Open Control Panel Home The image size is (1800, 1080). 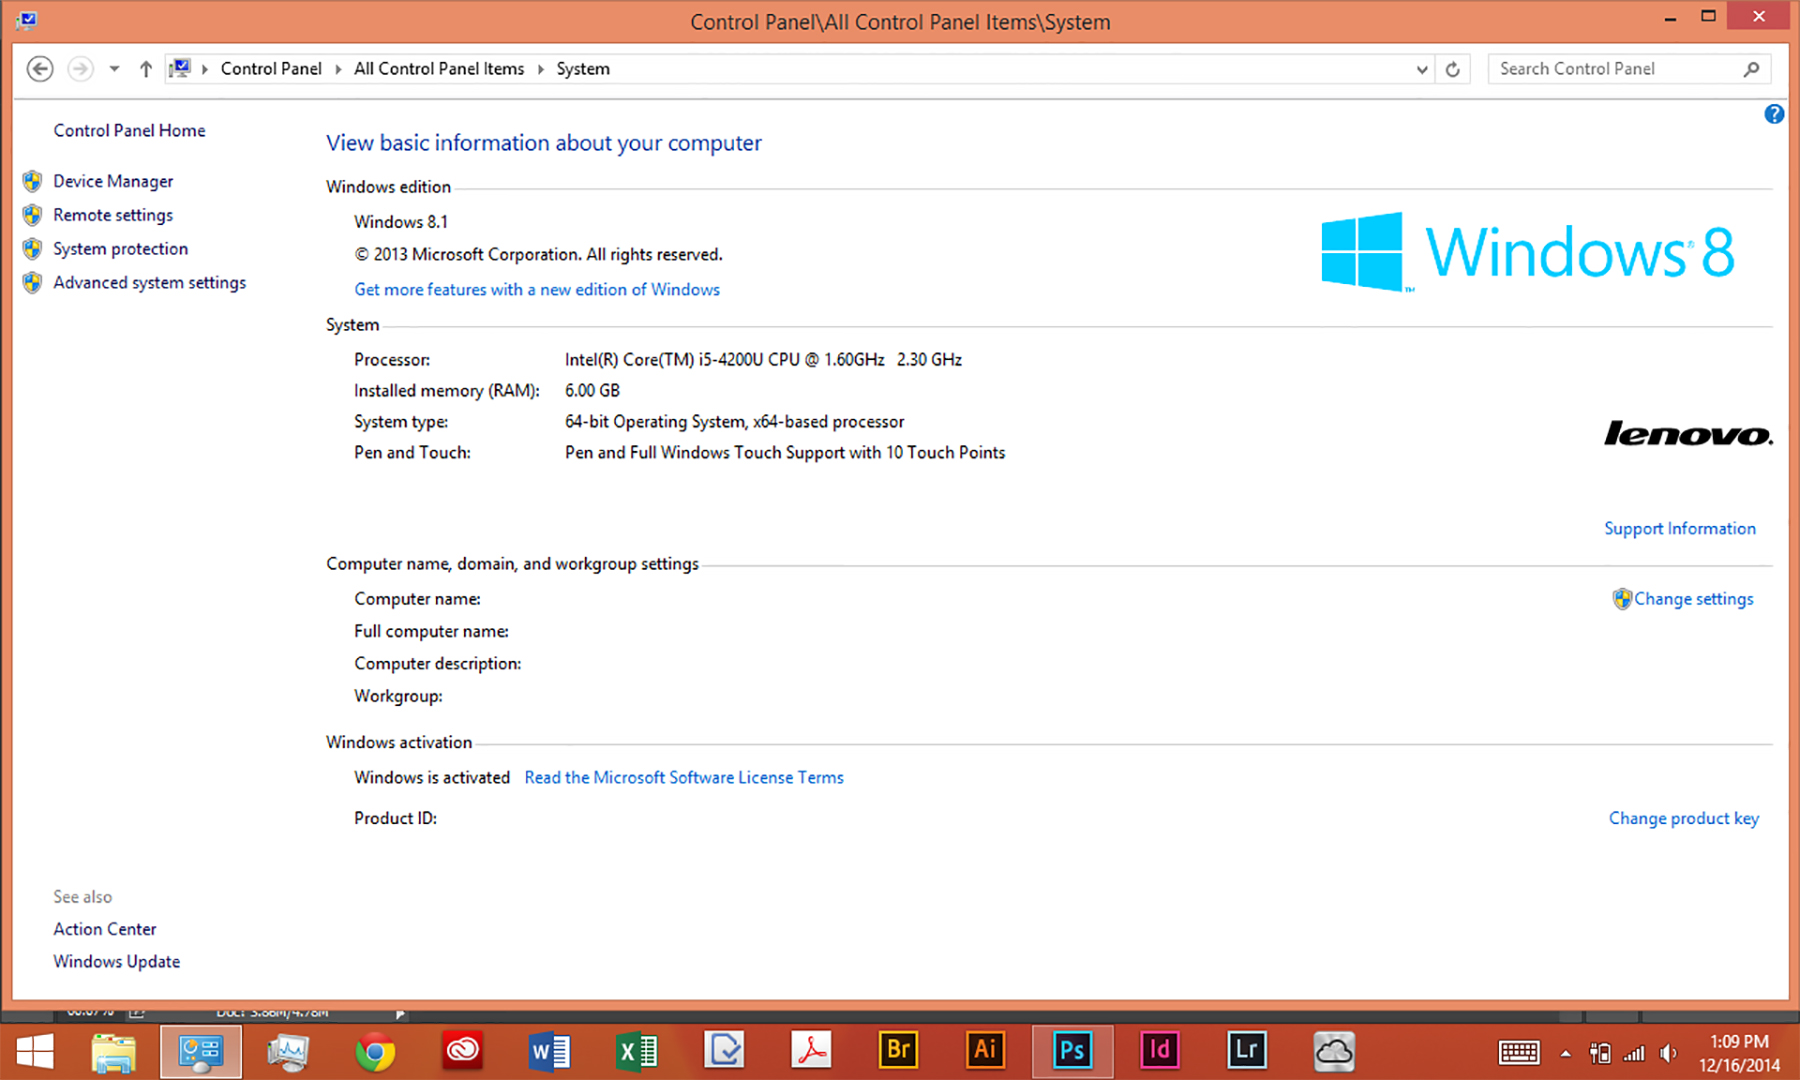(x=130, y=130)
